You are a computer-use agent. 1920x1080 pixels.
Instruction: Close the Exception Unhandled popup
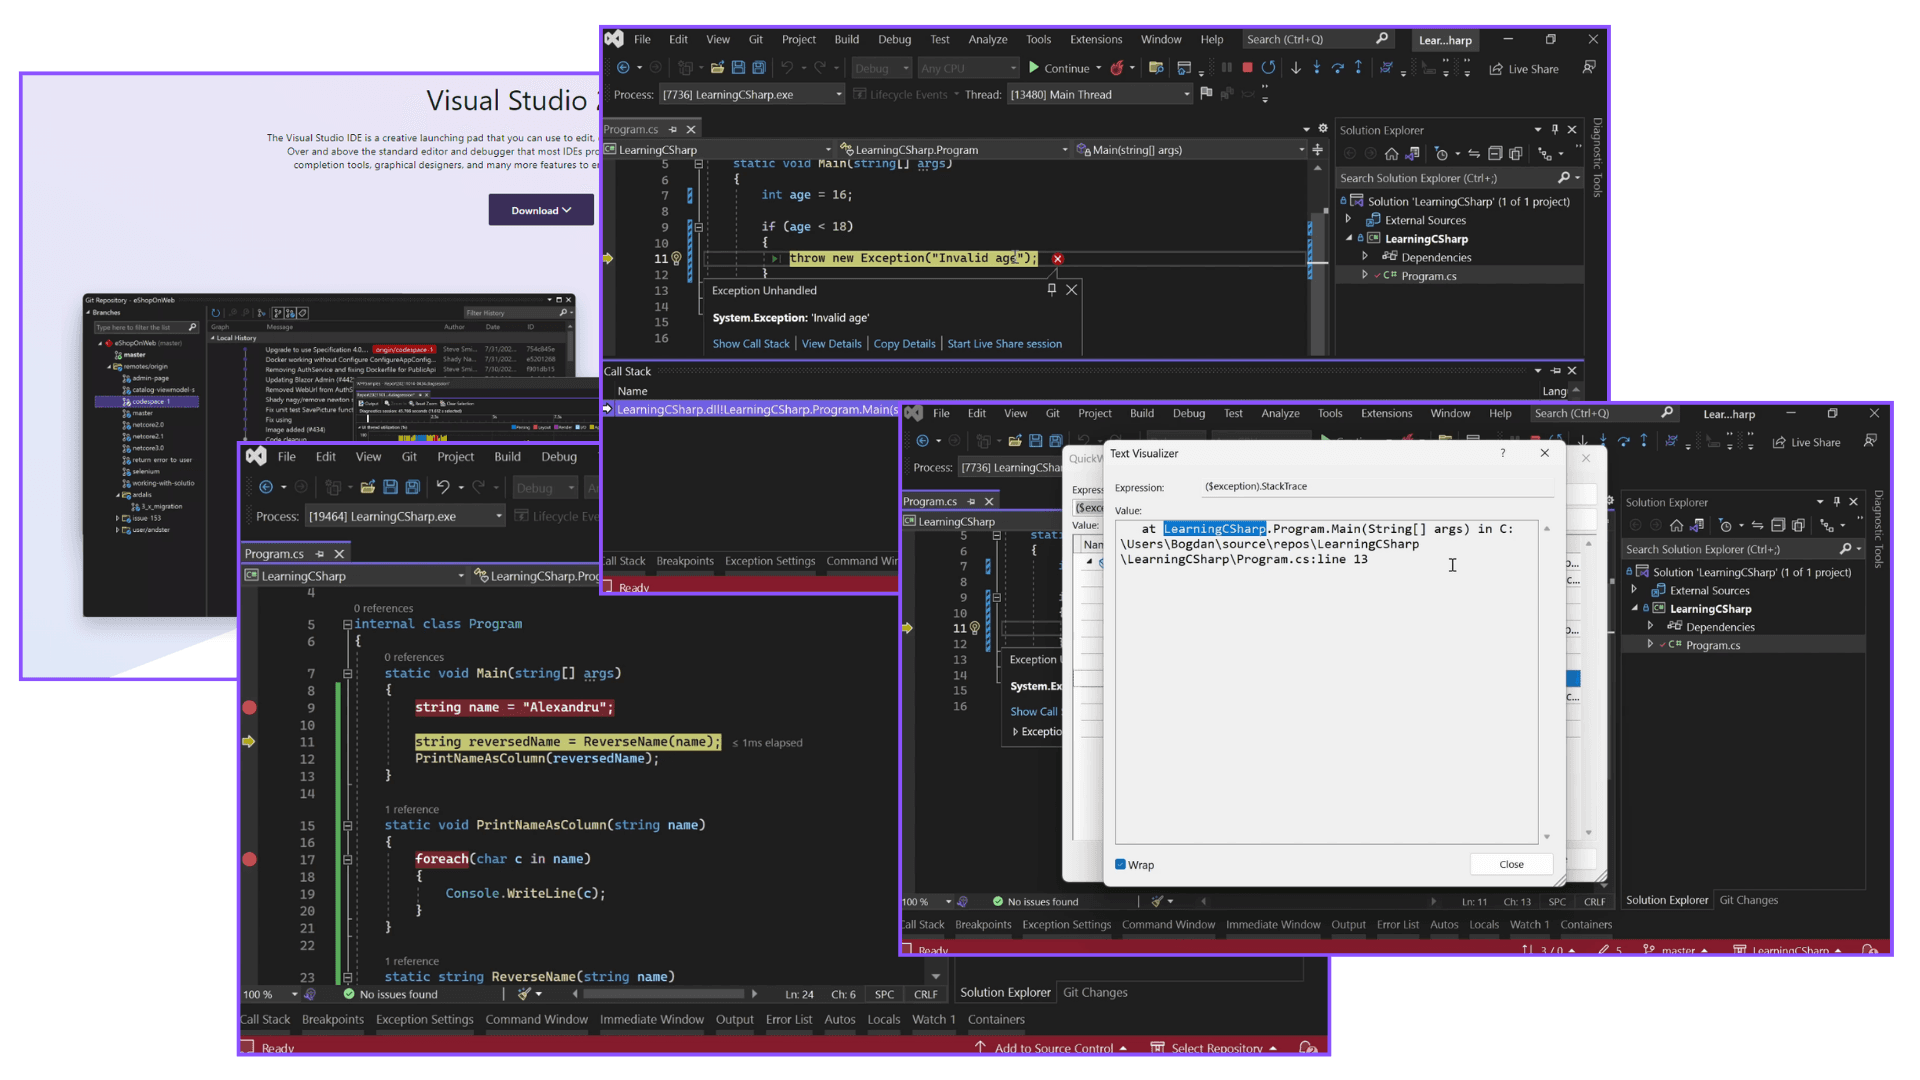[1071, 290]
